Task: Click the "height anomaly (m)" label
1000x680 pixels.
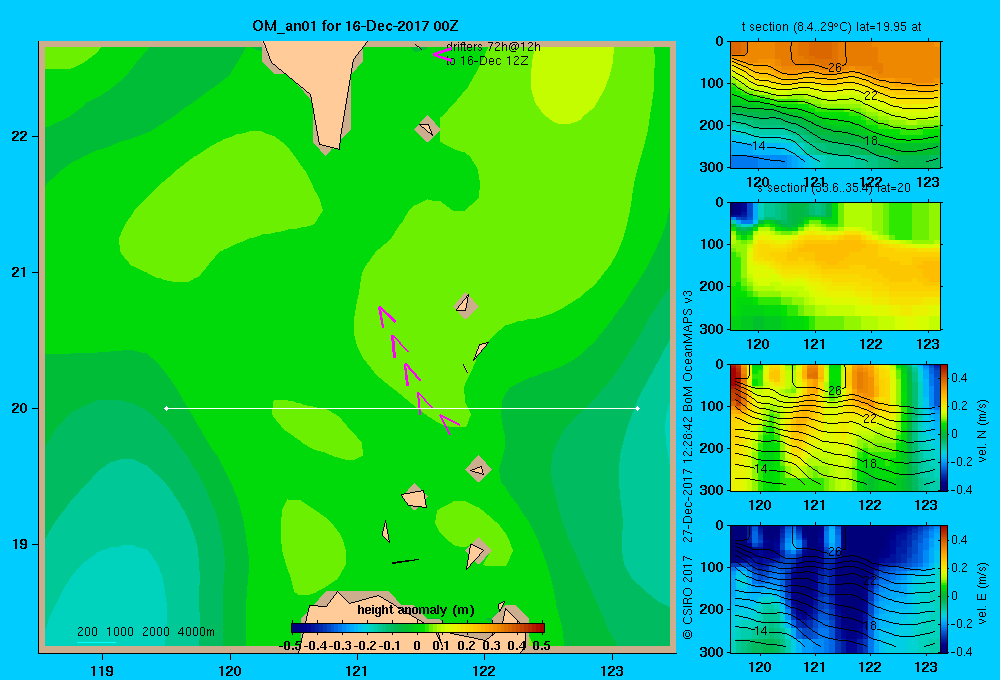Action: [x=416, y=610]
